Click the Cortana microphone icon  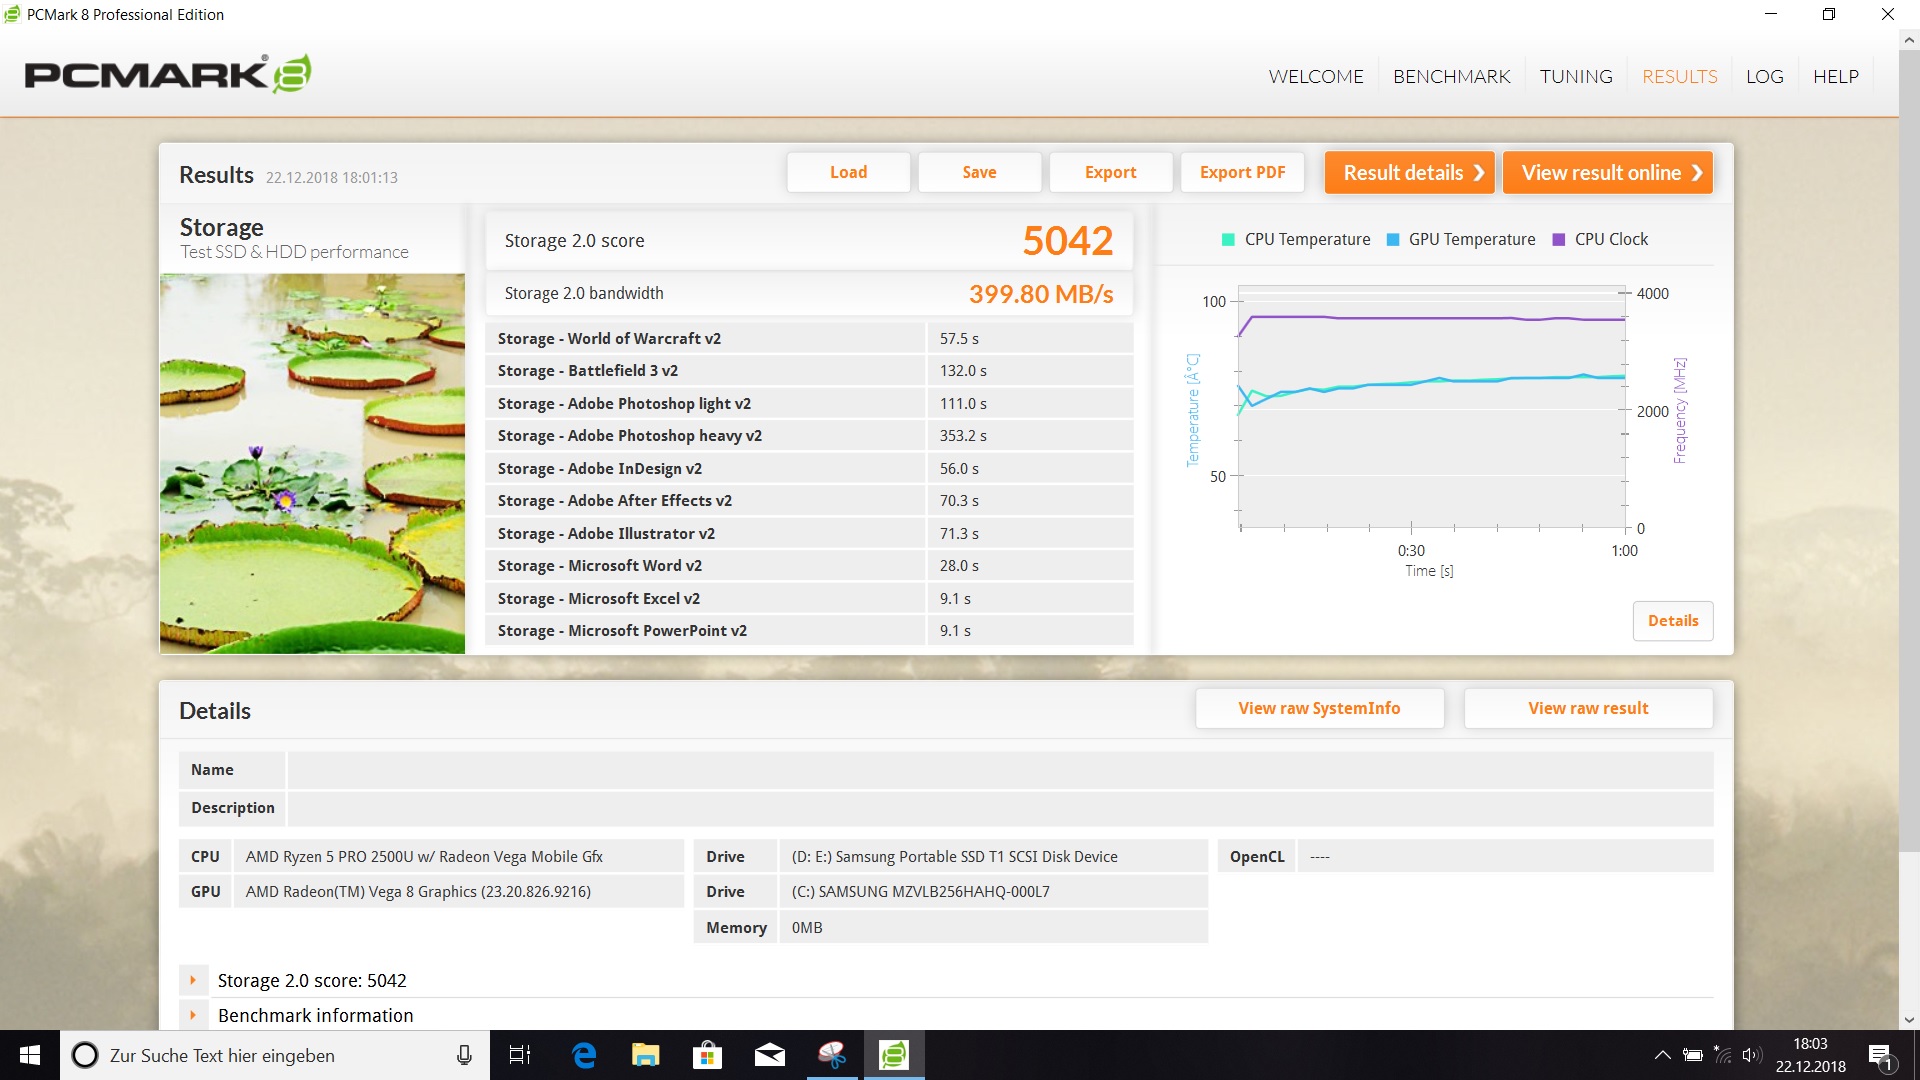point(464,1055)
